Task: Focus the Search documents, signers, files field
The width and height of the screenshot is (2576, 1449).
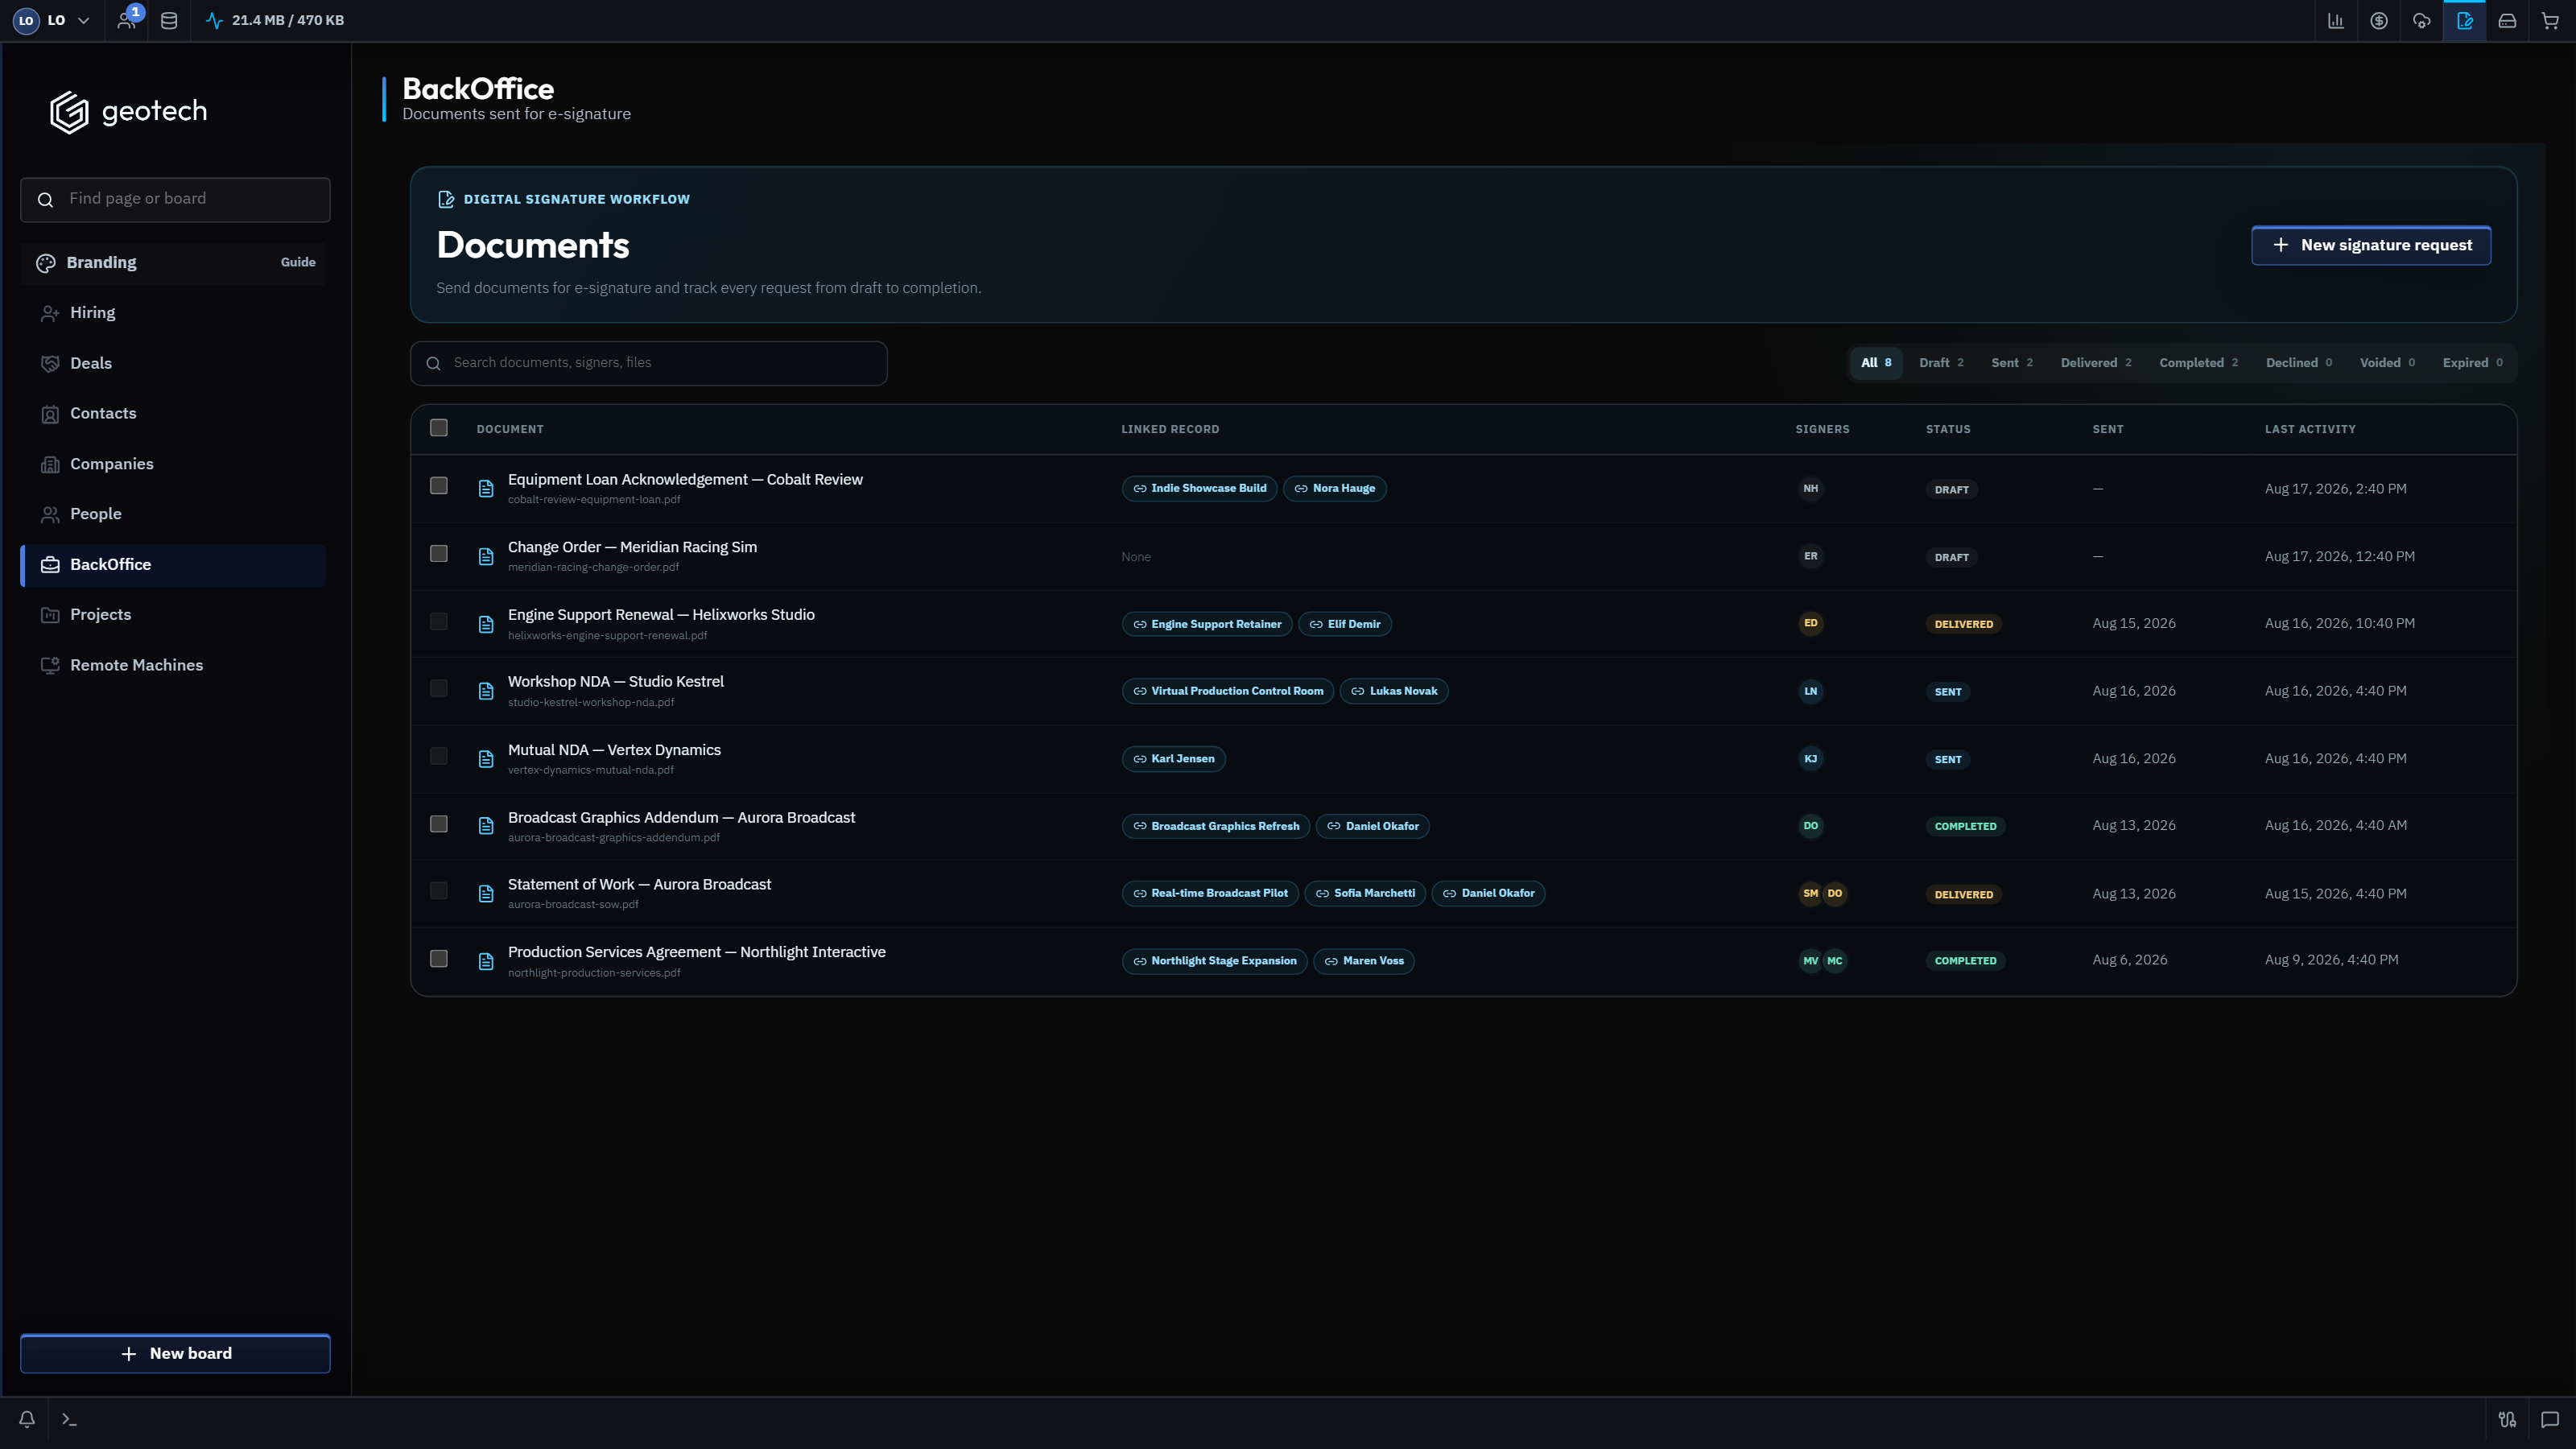Action: pyautogui.click(x=648, y=363)
